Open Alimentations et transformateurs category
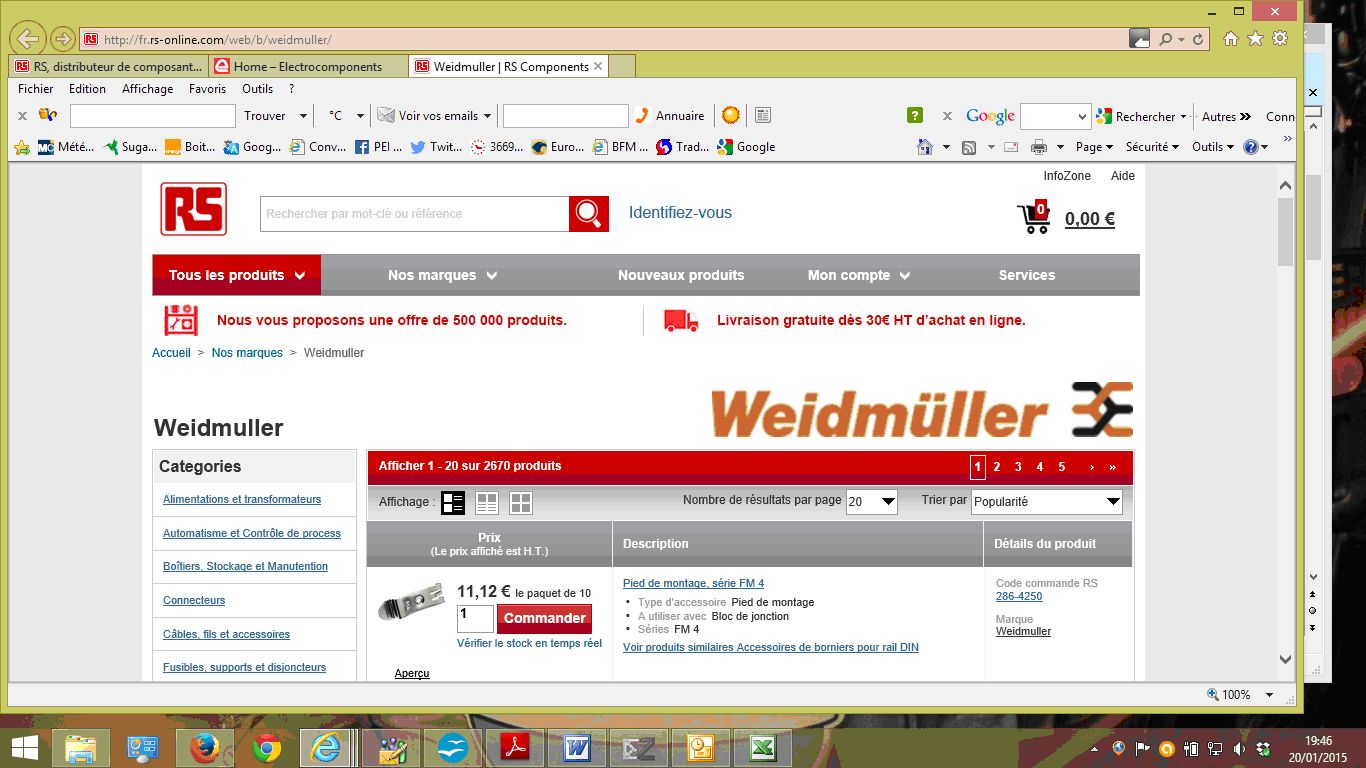Image resolution: width=1366 pixels, height=768 pixels. click(242, 499)
